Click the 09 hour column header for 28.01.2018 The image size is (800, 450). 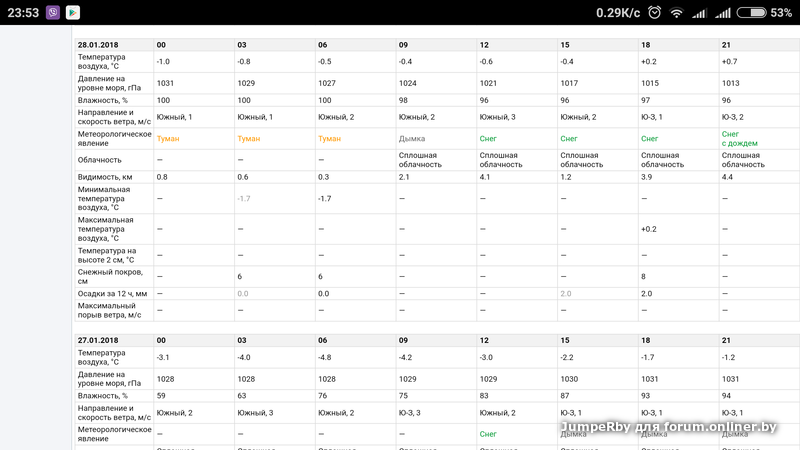point(403,45)
